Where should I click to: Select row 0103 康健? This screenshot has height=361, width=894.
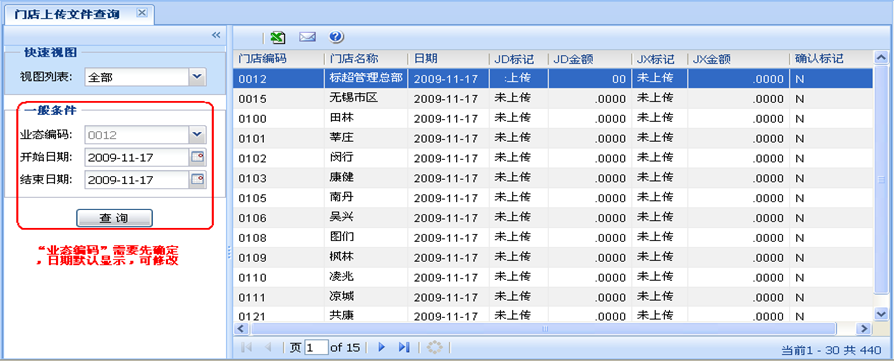coord(553,179)
